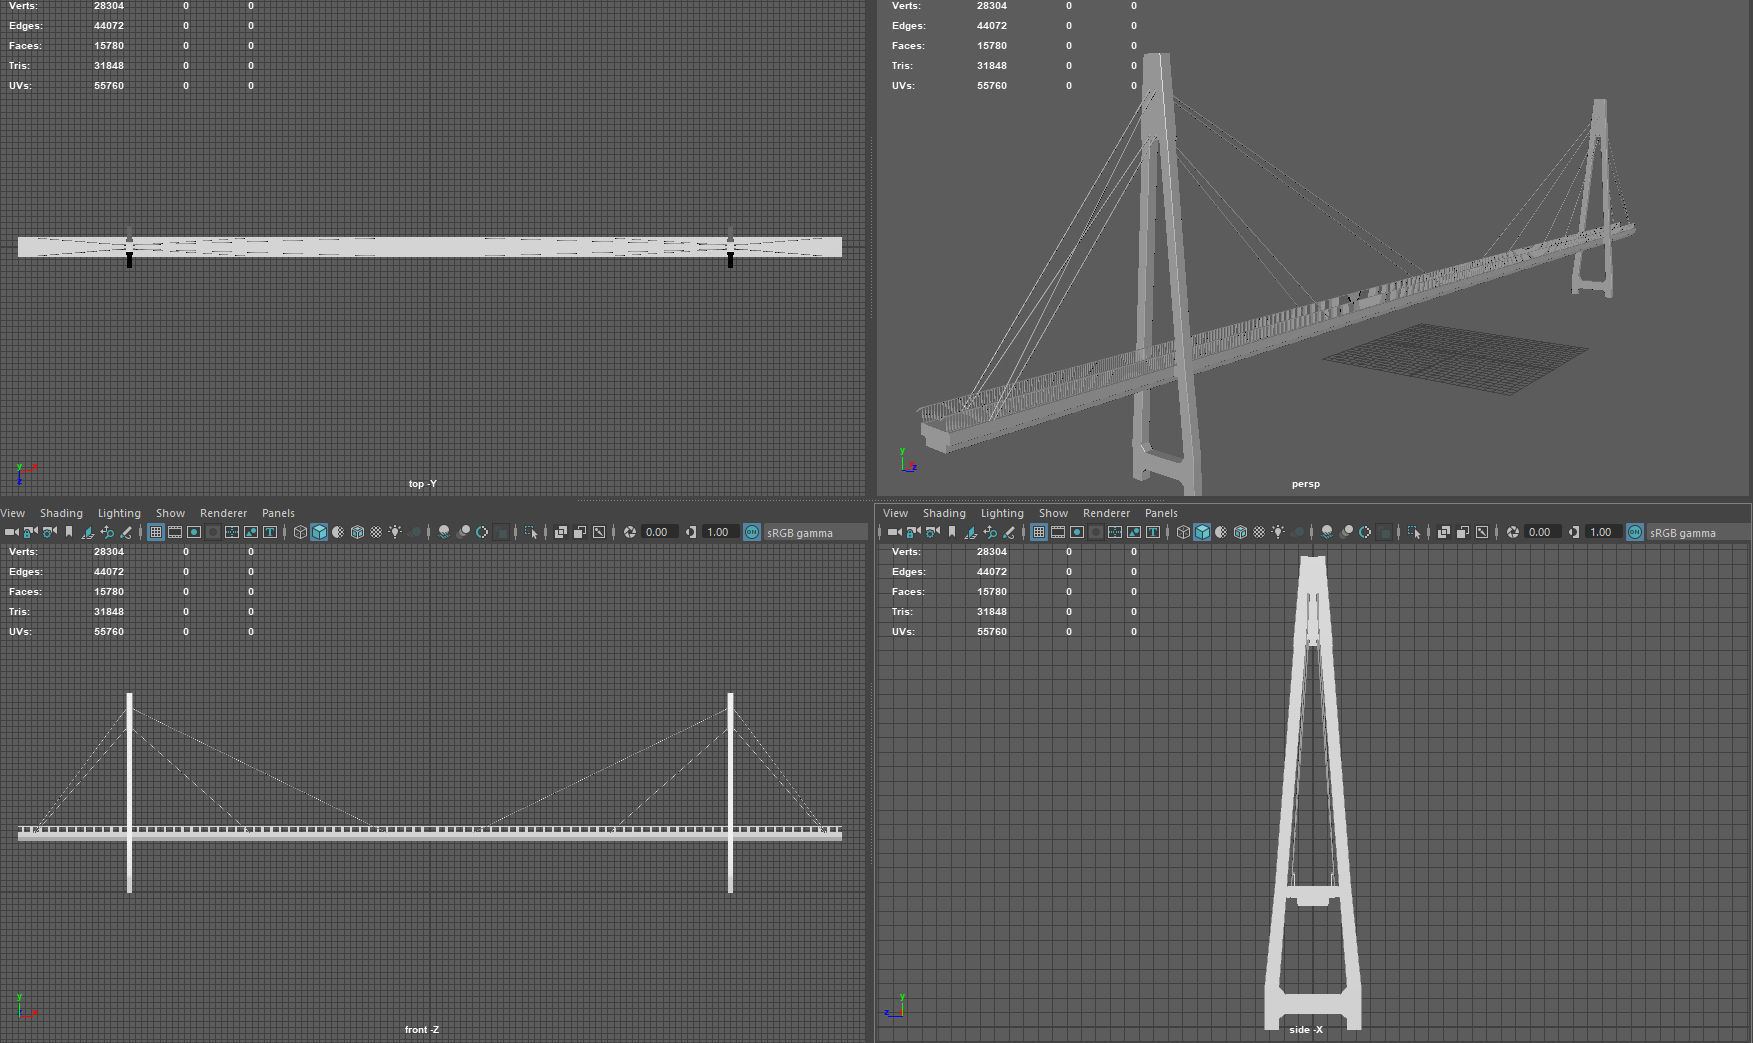Open Show menu in front view panel

pyautogui.click(x=170, y=513)
